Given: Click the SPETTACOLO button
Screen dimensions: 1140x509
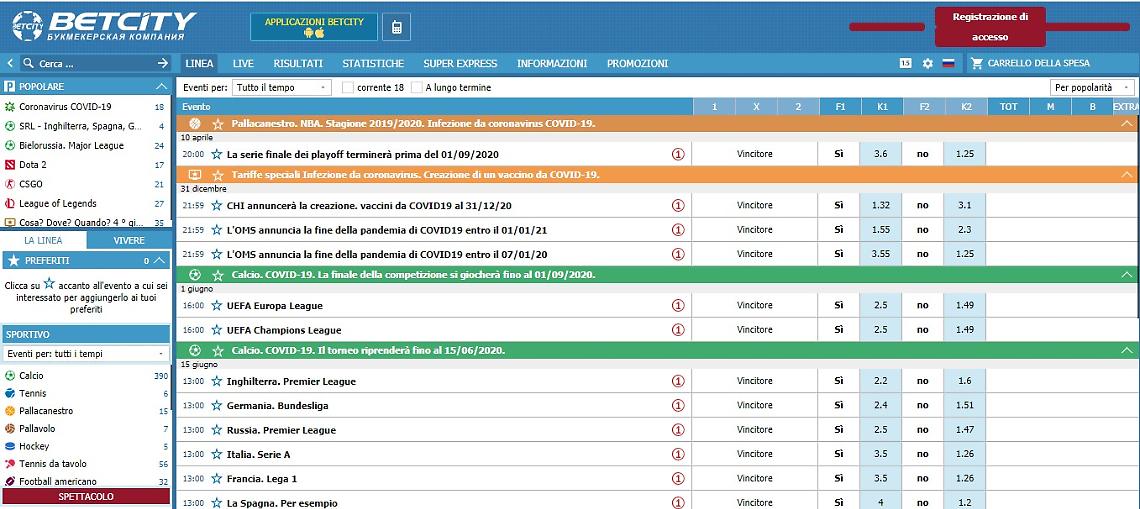Looking at the screenshot, I should [86, 496].
